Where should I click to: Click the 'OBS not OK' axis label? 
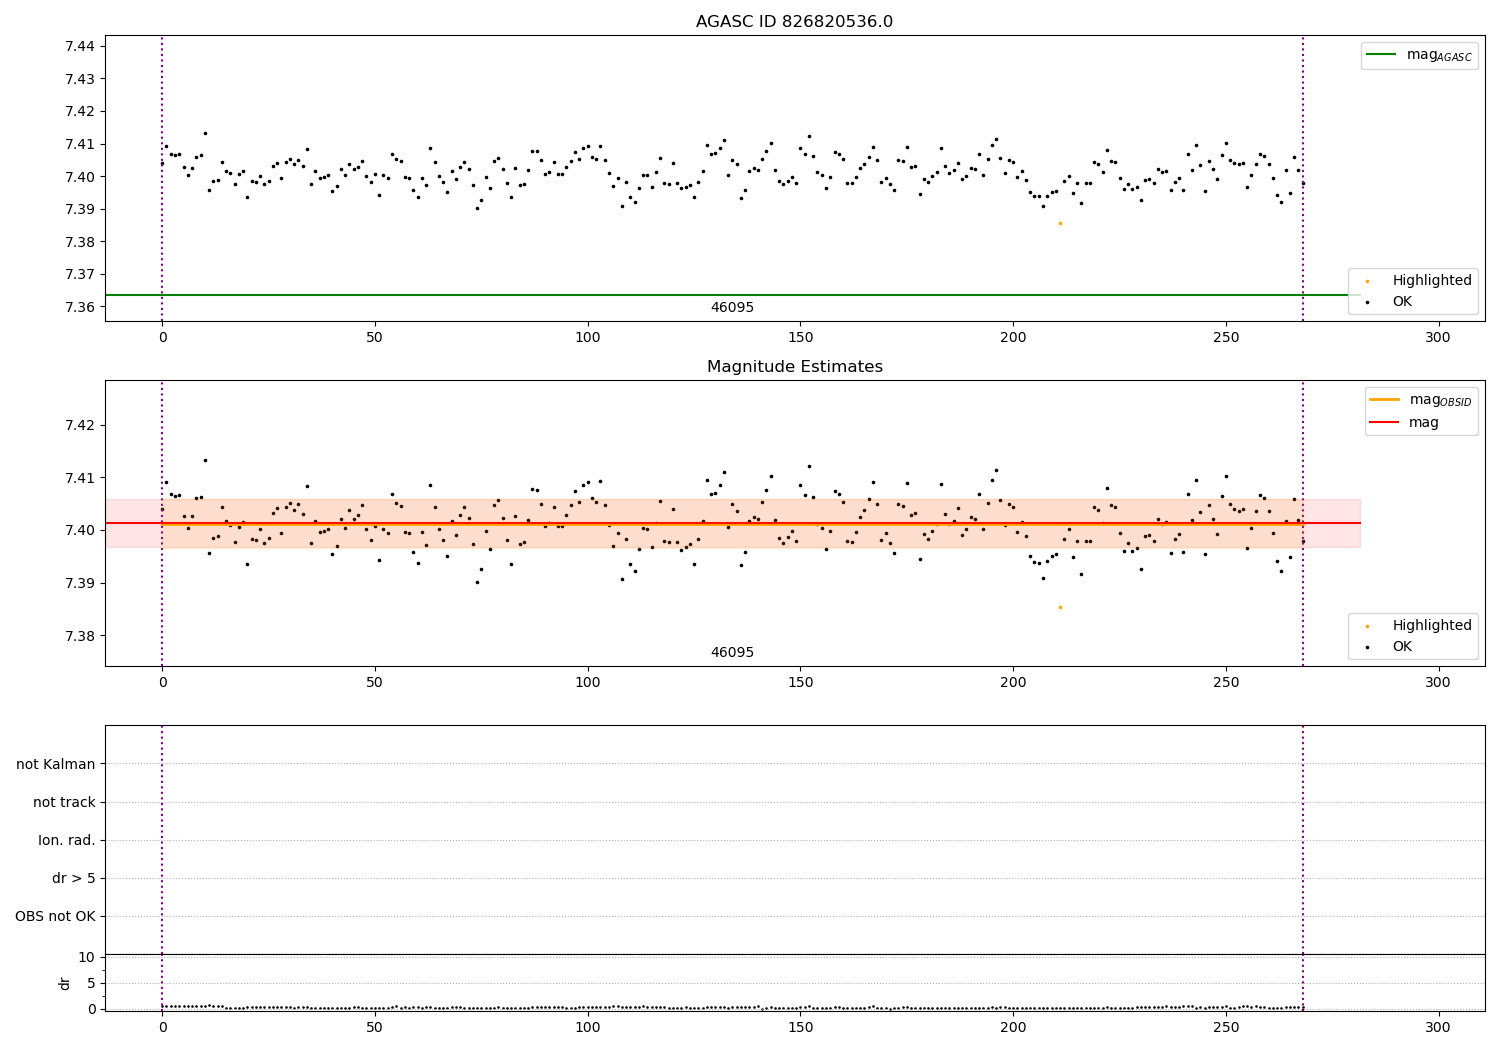55,917
